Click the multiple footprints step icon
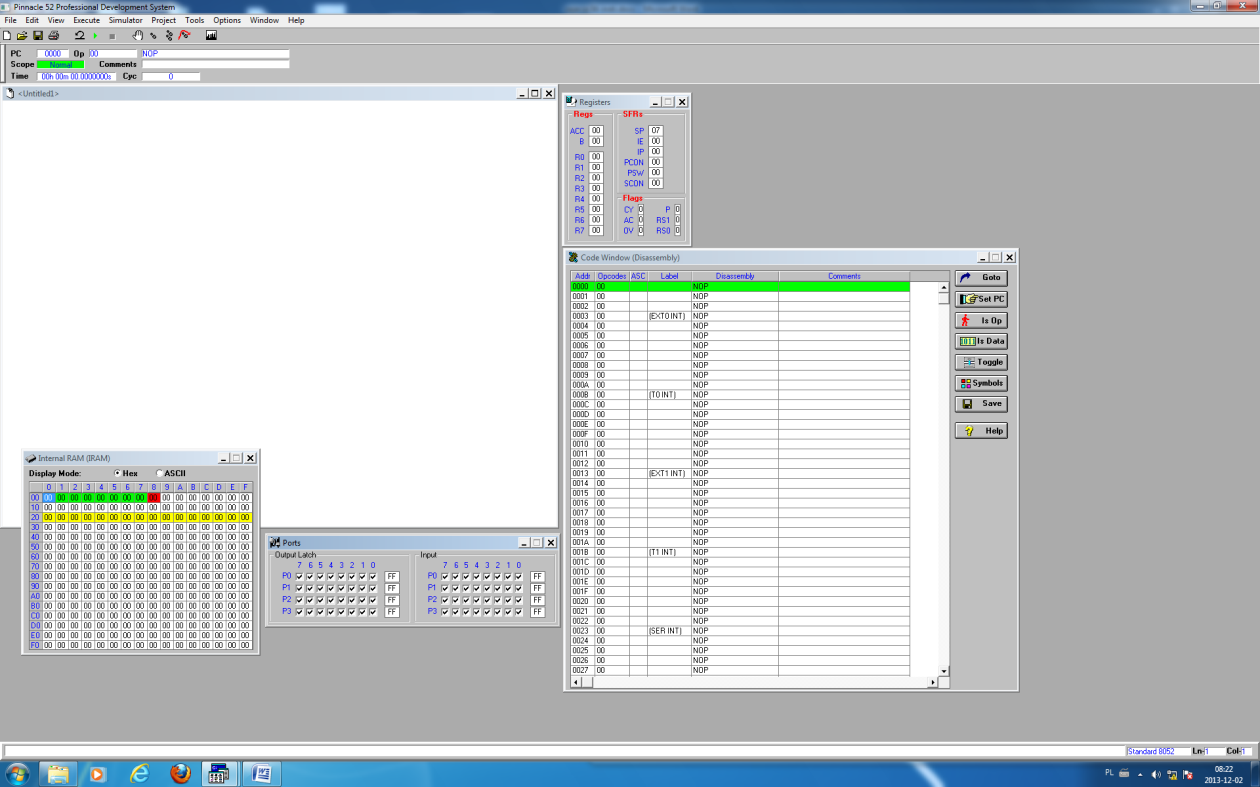 click(x=168, y=35)
